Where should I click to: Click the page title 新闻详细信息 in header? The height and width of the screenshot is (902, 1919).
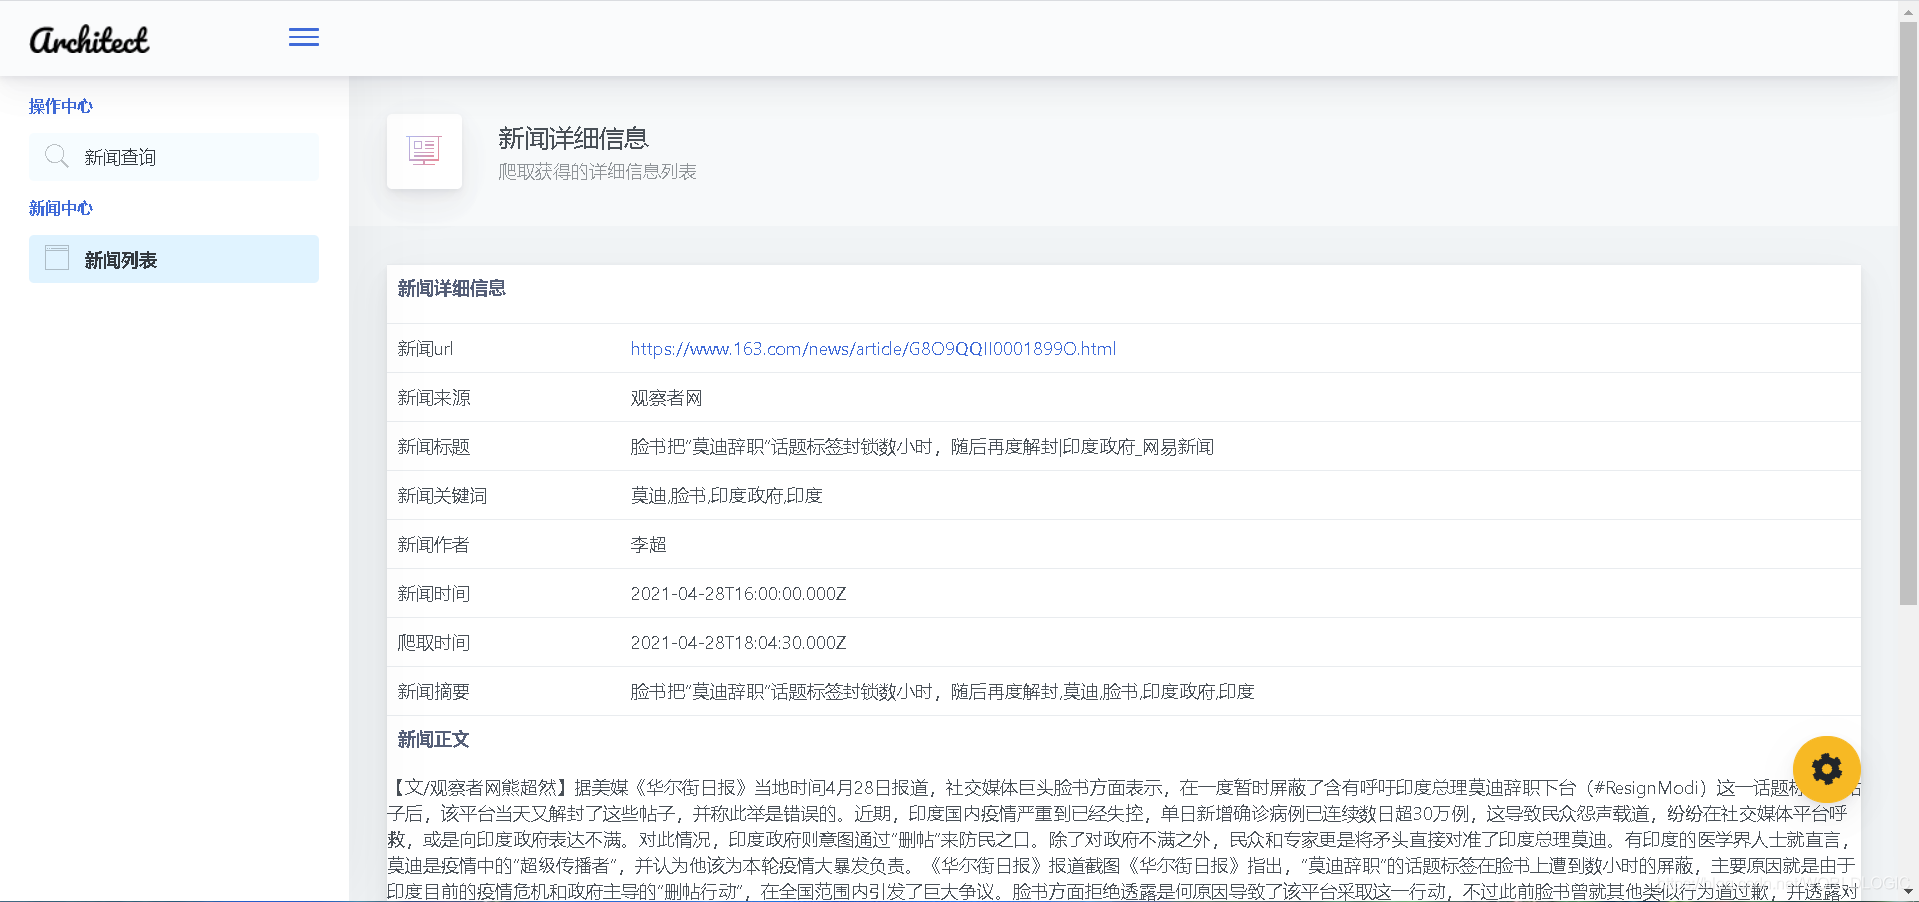[x=573, y=138]
